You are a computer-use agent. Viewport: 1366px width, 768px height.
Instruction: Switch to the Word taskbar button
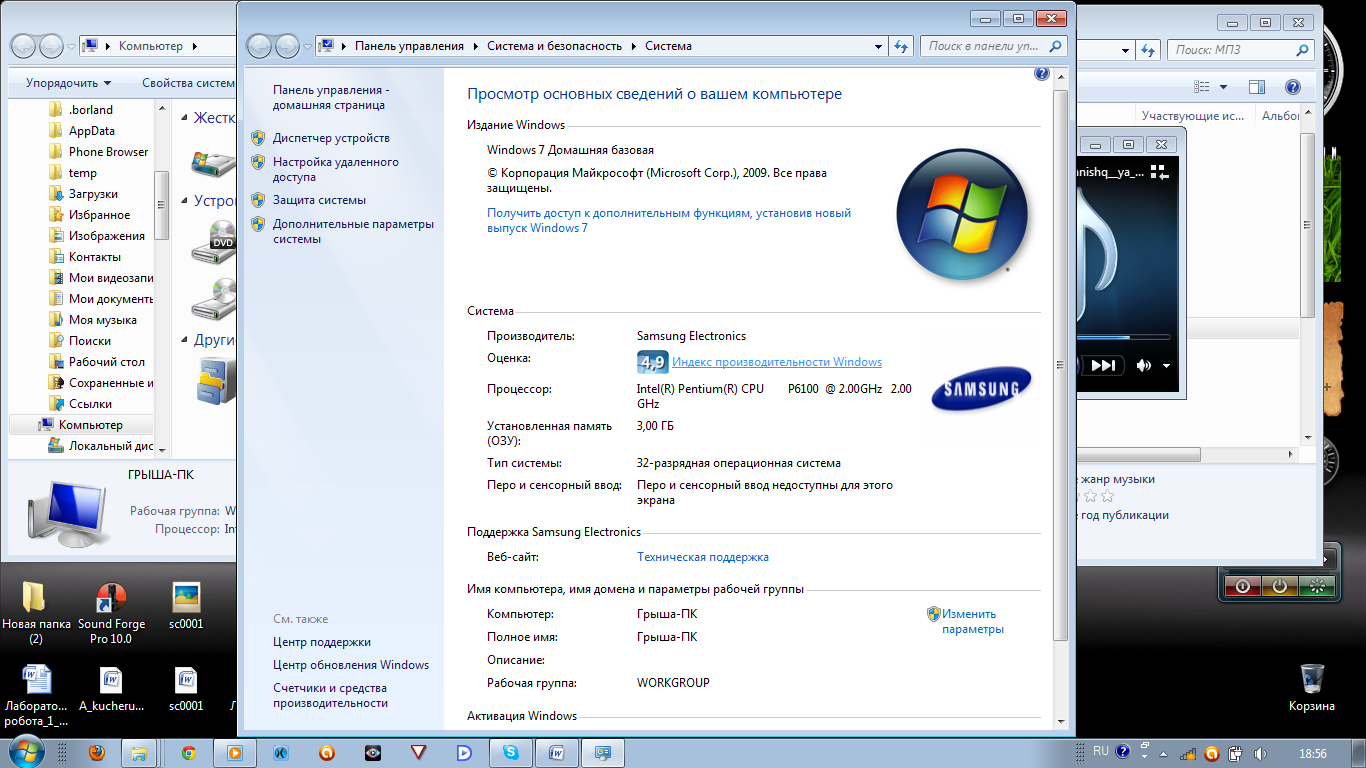(x=557, y=752)
